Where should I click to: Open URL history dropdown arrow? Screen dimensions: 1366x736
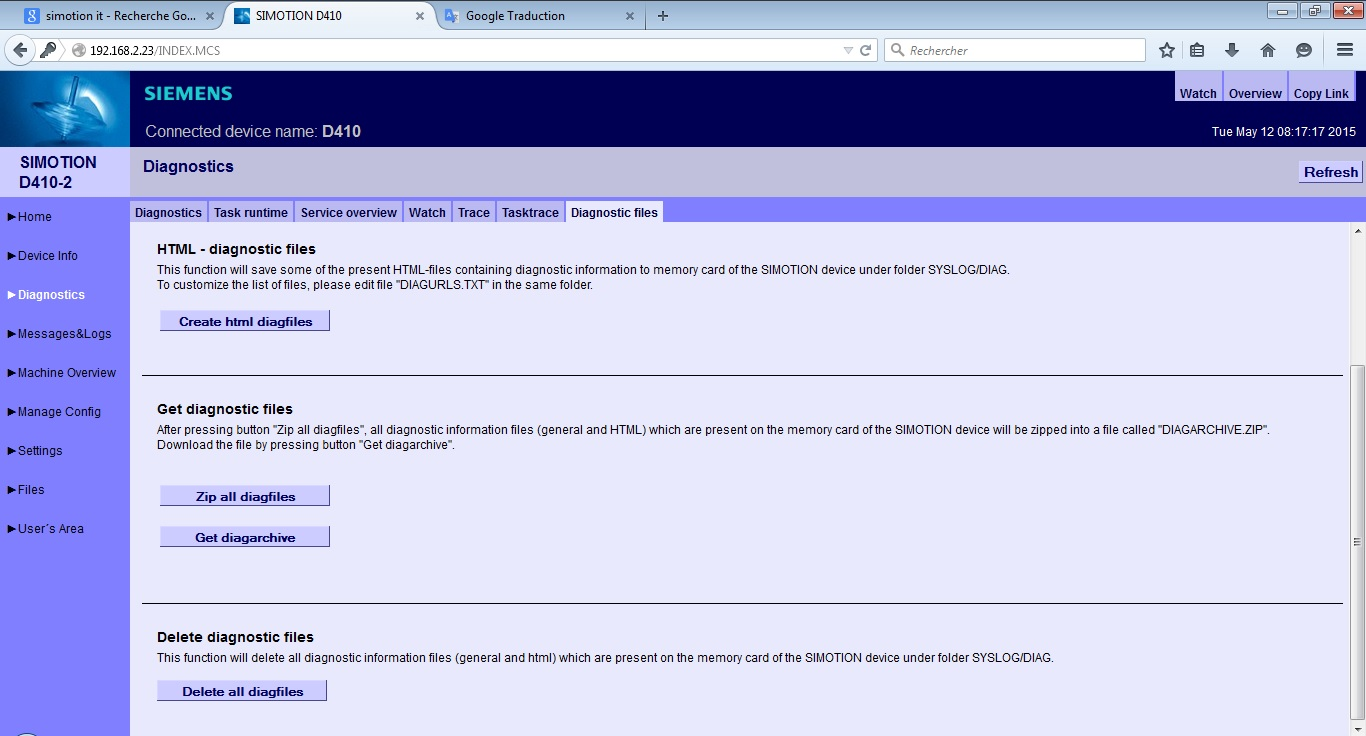848,50
